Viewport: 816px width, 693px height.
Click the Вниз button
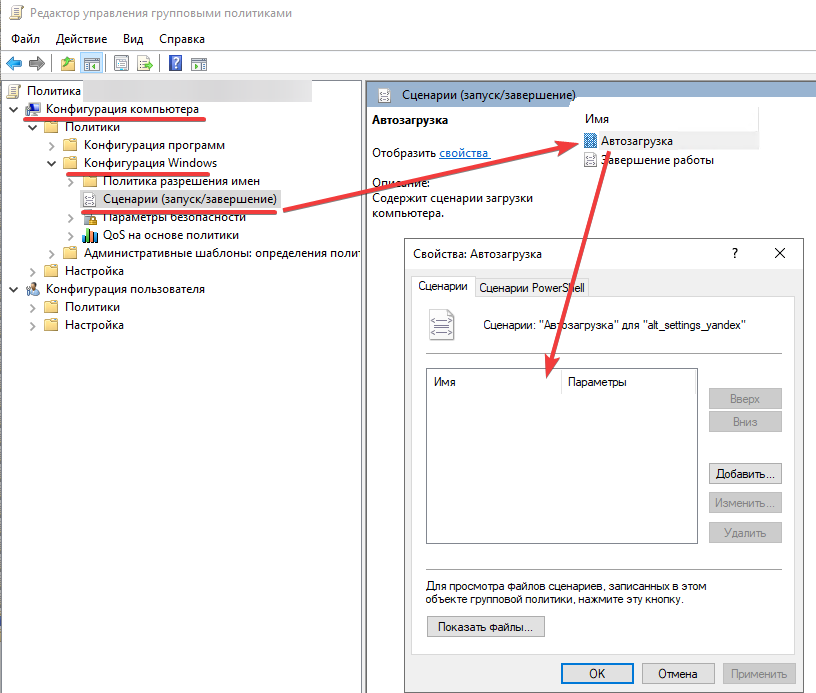point(745,422)
